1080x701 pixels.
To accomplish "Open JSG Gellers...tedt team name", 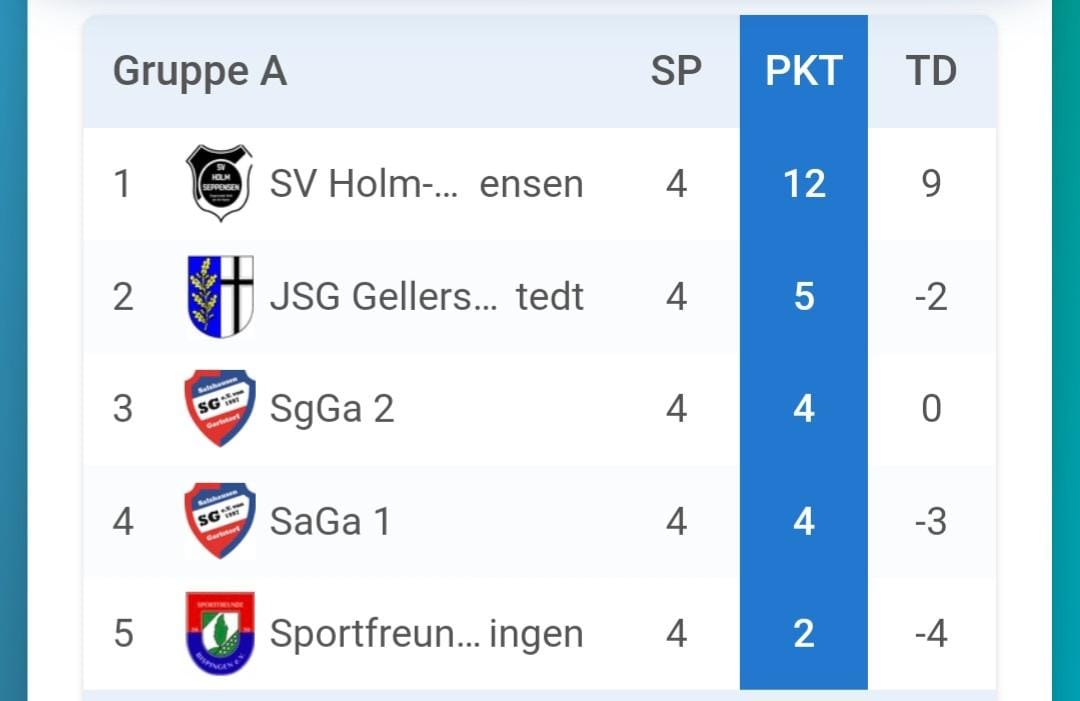I will pyautogui.click(x=426, y=297).
